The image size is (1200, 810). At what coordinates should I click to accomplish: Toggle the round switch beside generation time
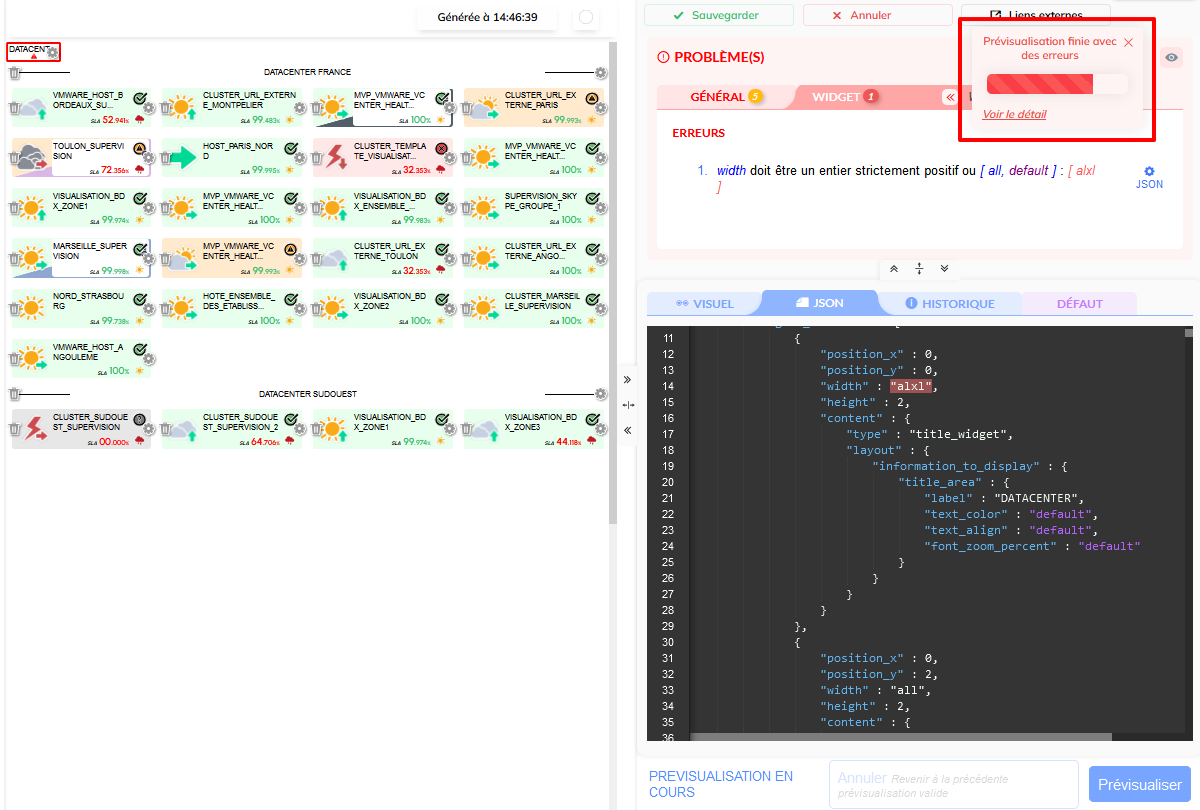click(x=586, y=17)
